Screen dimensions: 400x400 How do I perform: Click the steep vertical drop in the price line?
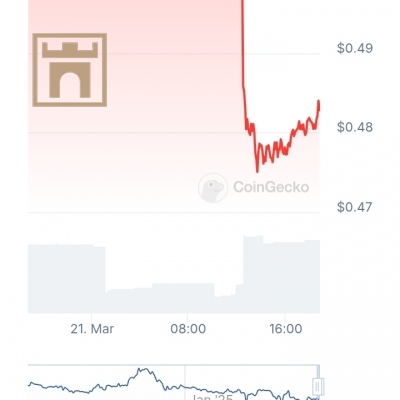(243, 43)
